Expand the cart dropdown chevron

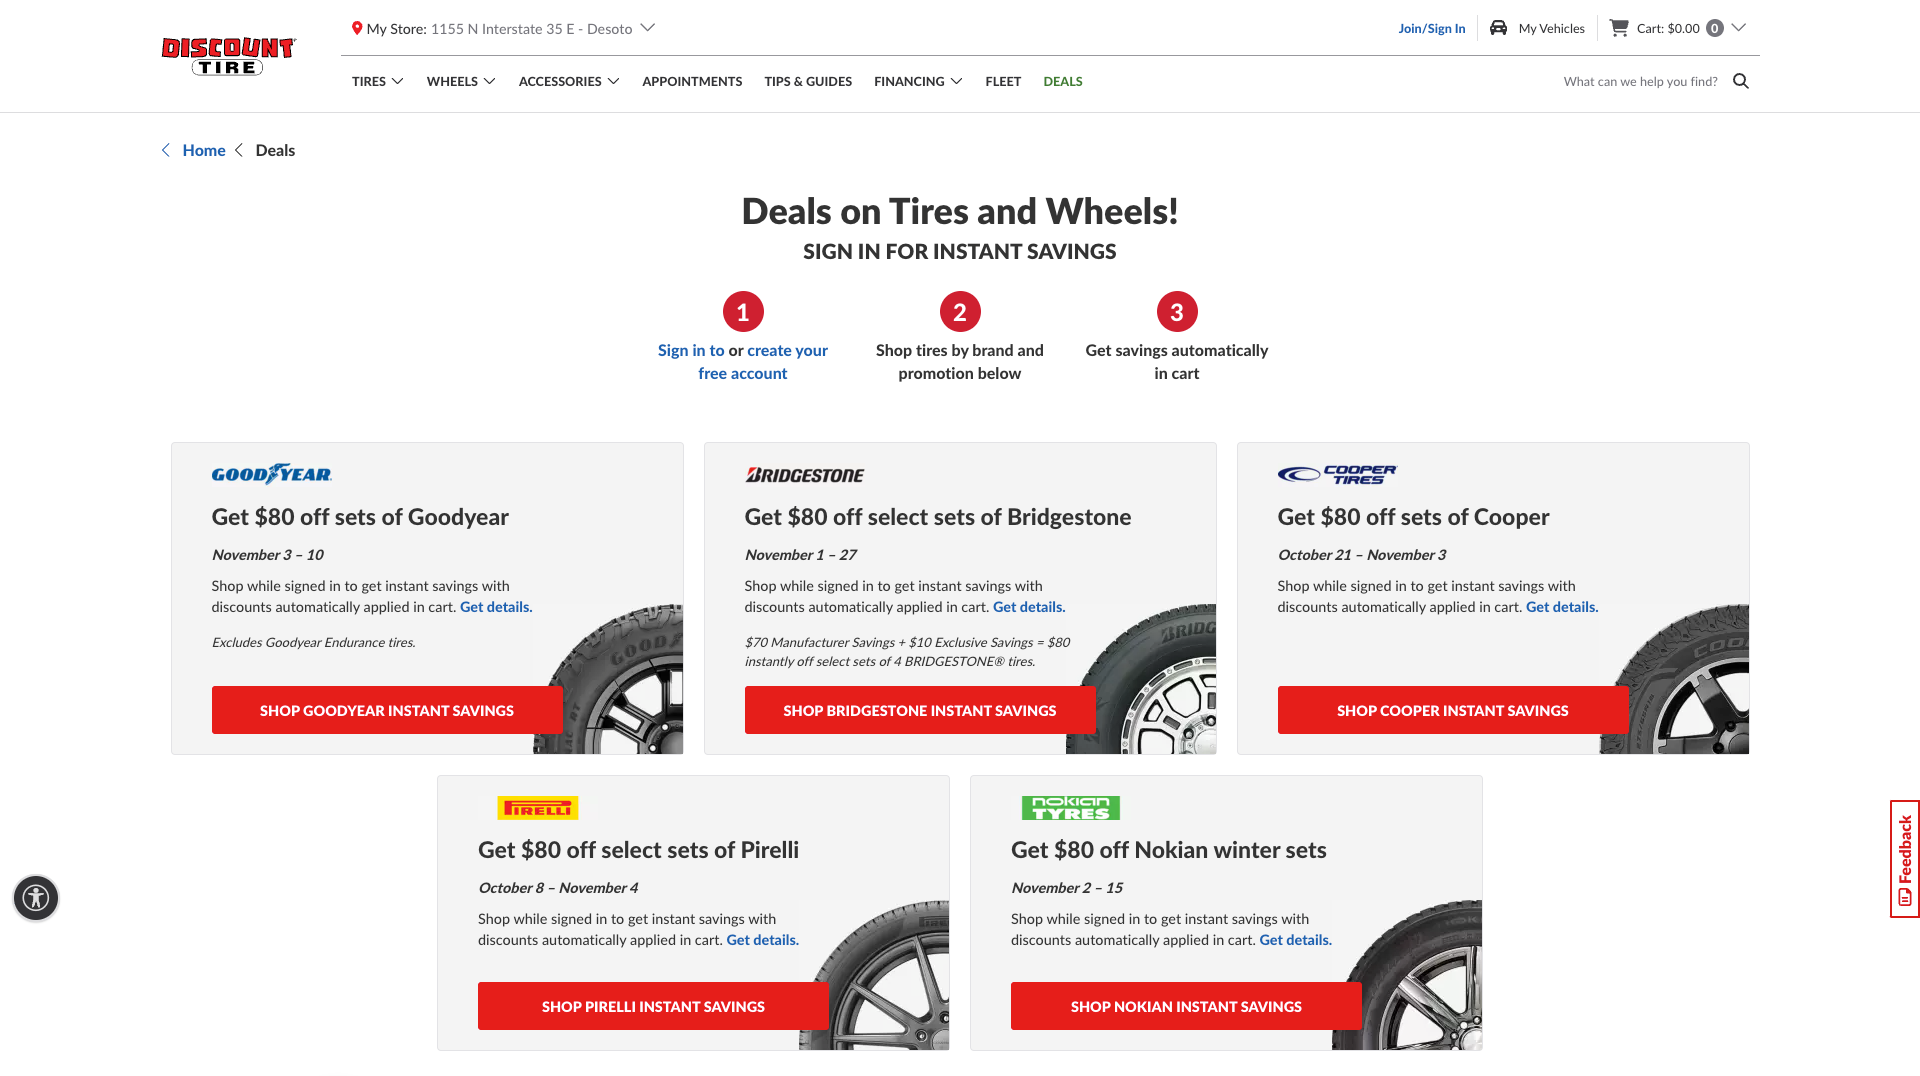click(1739, 28)
